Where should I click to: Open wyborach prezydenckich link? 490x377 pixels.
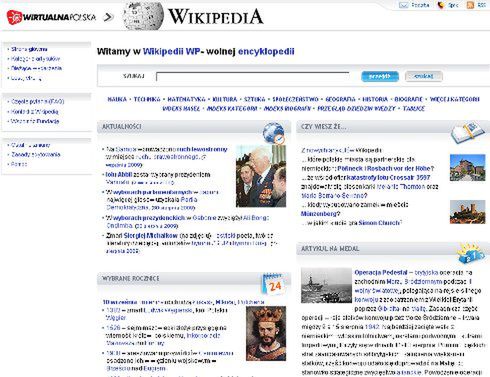click(x=149, y=218)
